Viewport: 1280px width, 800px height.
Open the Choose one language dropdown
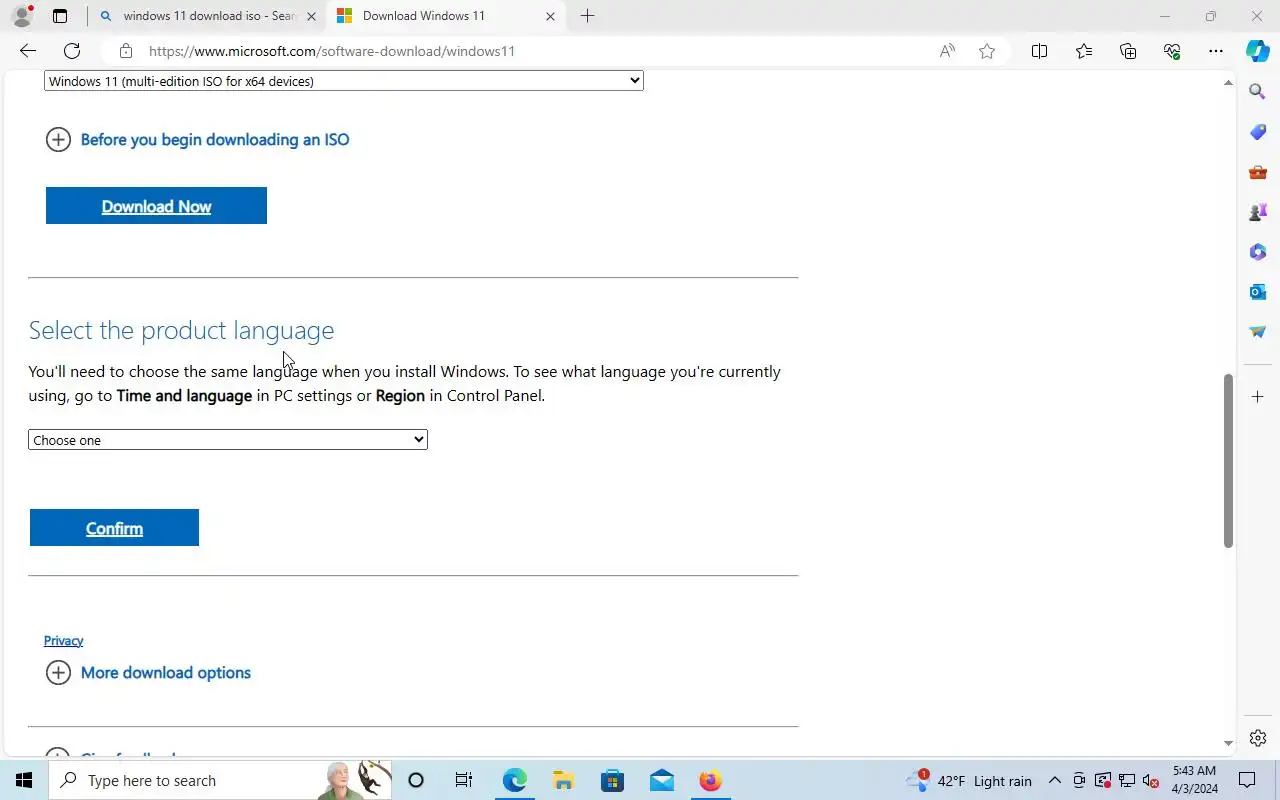coord(228,440)
